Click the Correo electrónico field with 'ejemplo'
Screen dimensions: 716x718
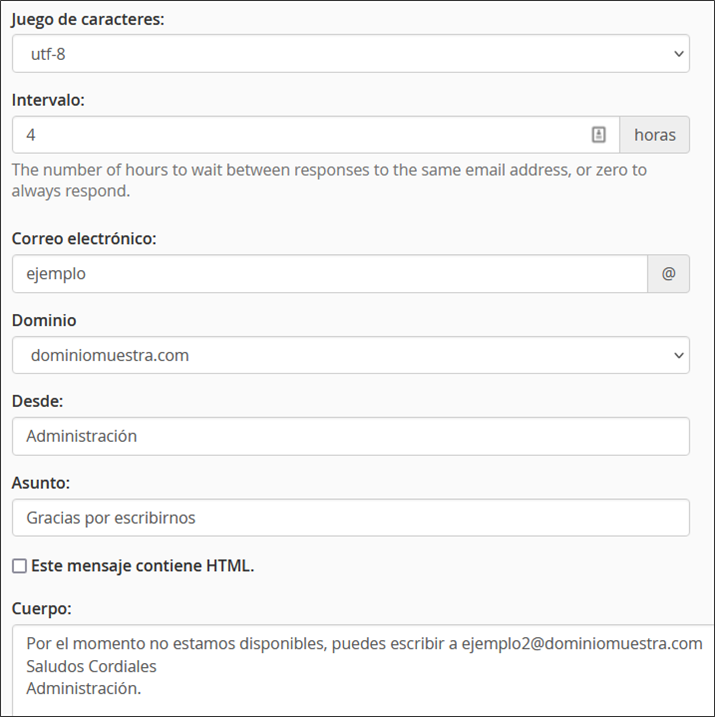coord(330,273)
